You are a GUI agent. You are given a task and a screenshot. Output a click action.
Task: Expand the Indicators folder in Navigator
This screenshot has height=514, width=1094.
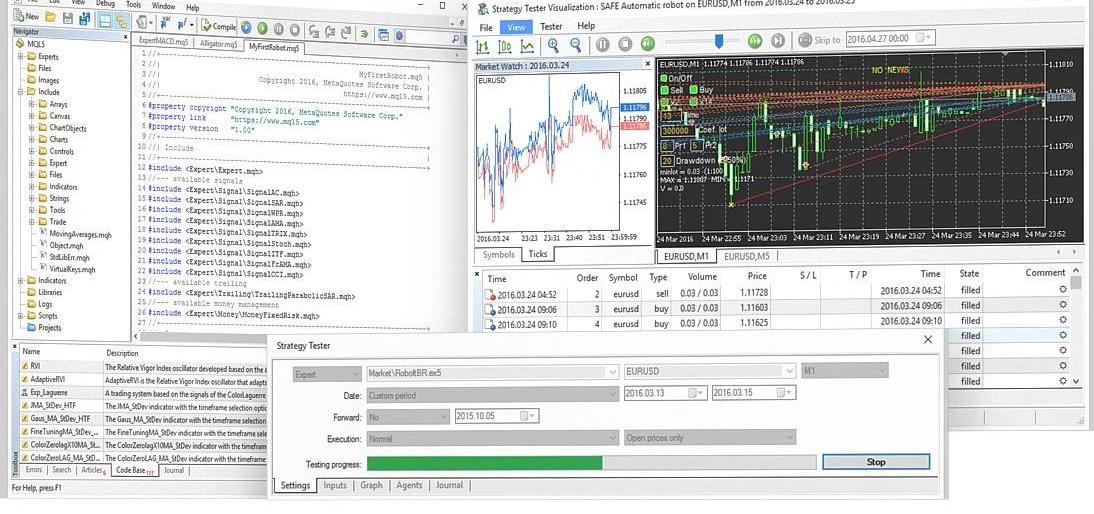(21, 280)
